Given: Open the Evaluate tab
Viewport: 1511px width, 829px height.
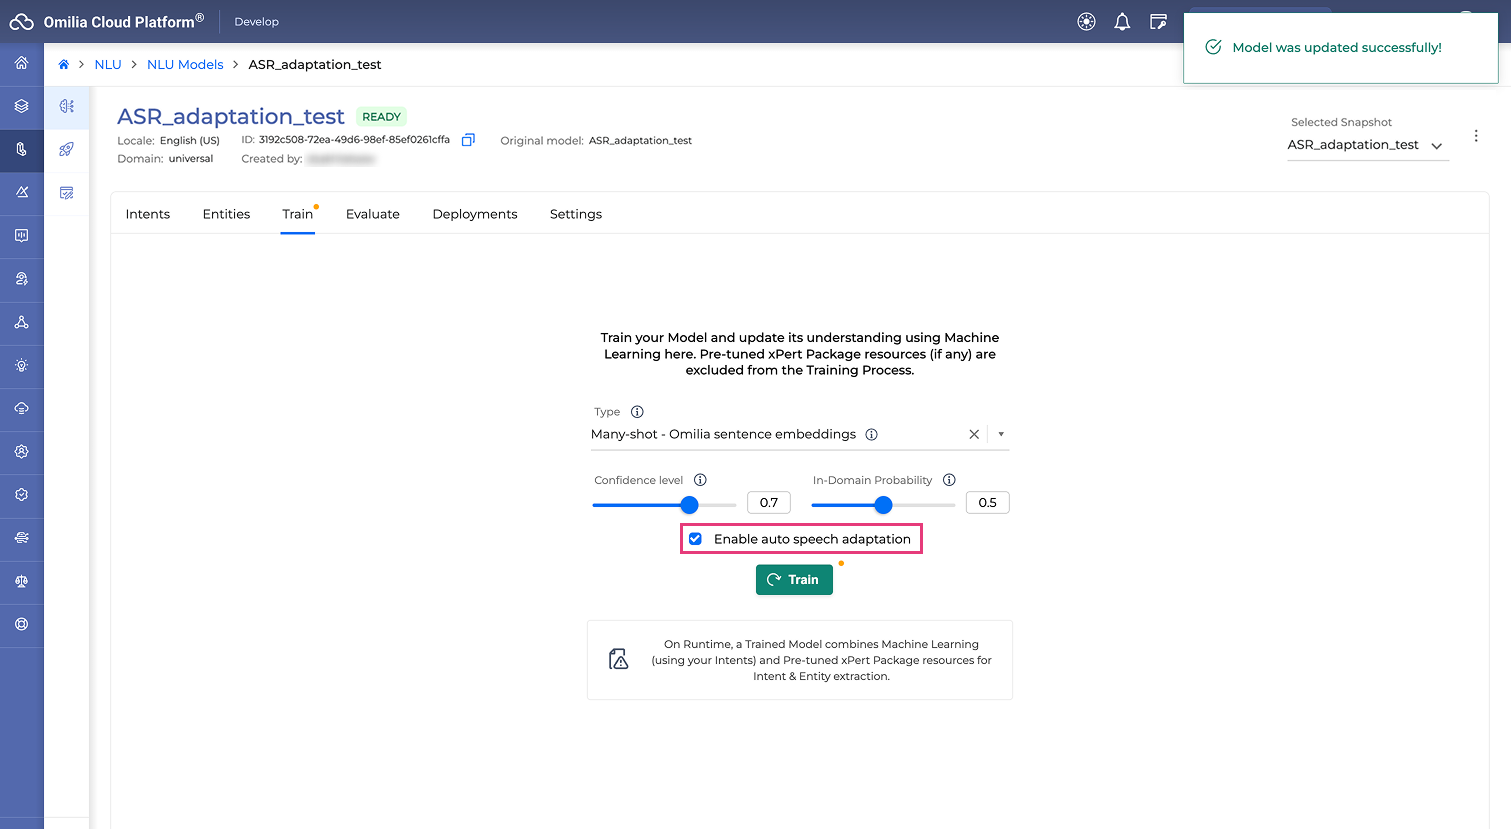Looking at the screenshot, I should point(372,214).
